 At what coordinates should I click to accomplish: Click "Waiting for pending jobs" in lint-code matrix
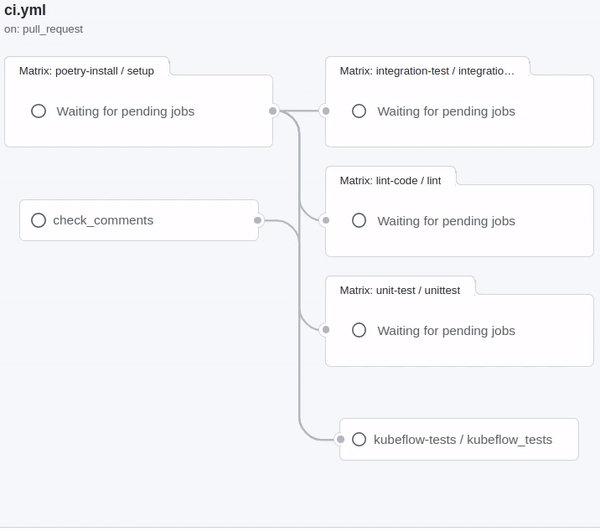pyautogui.click(x=446, y=220)
